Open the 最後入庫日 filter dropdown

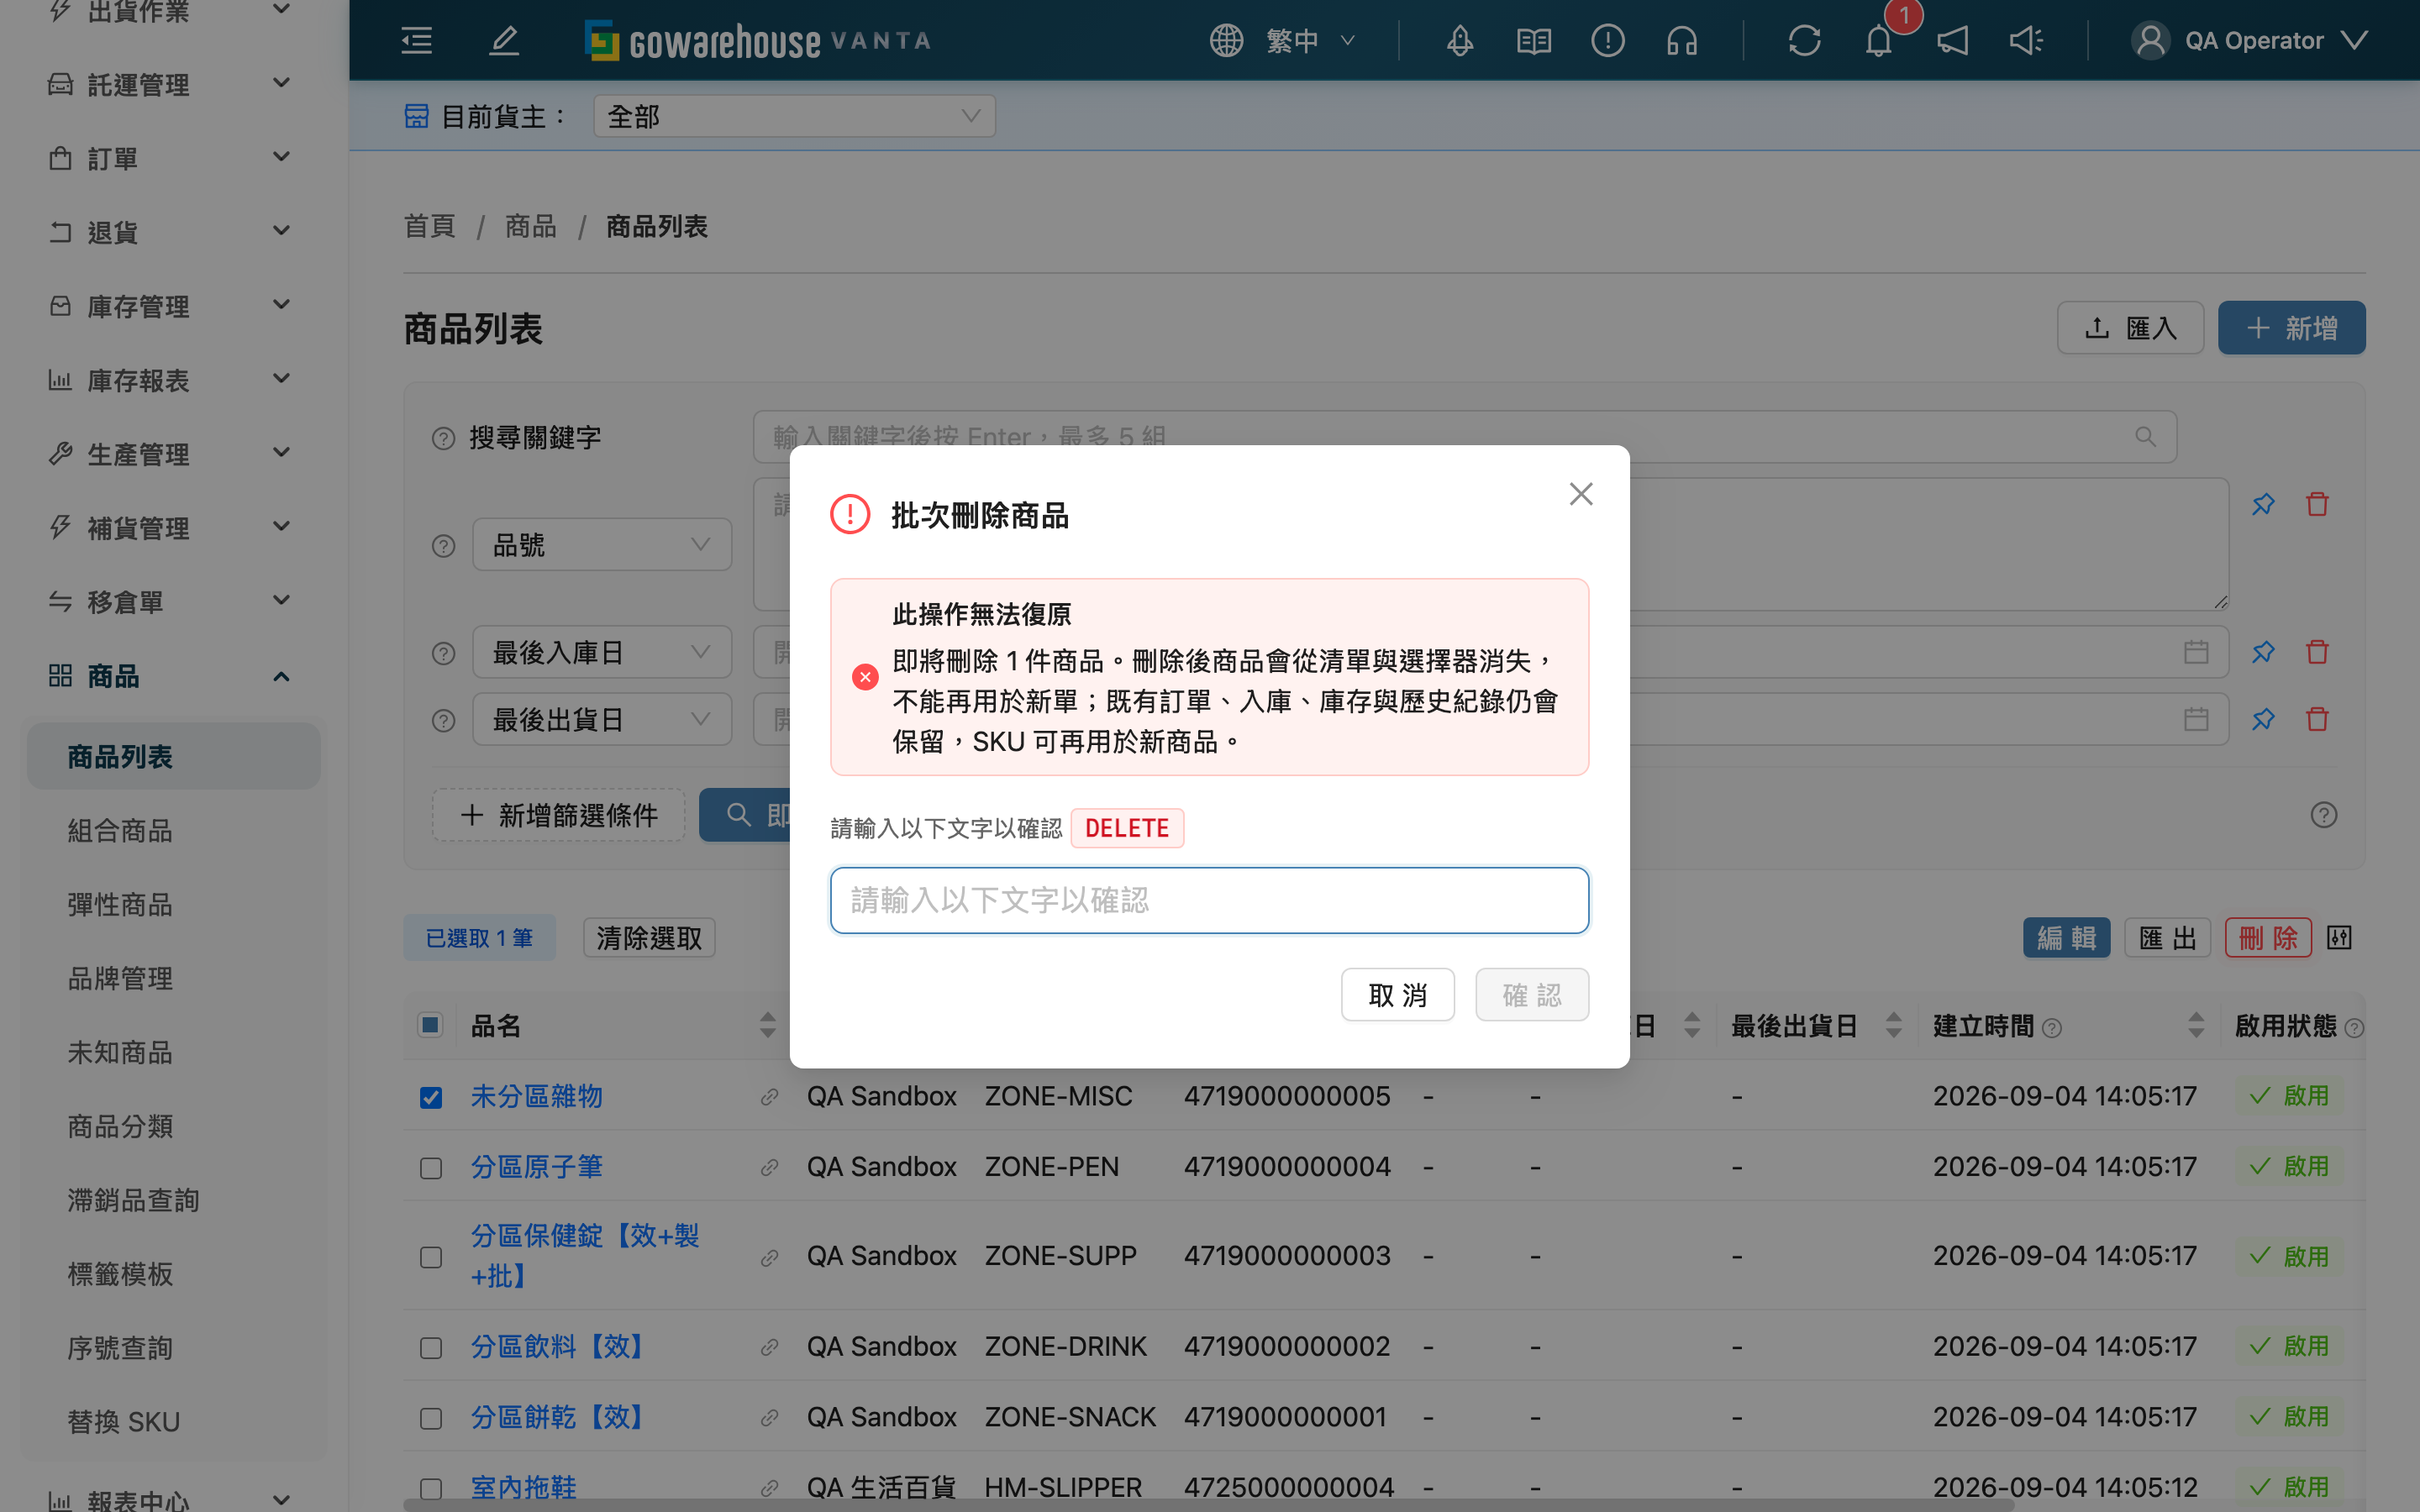(x=602, y=653)
